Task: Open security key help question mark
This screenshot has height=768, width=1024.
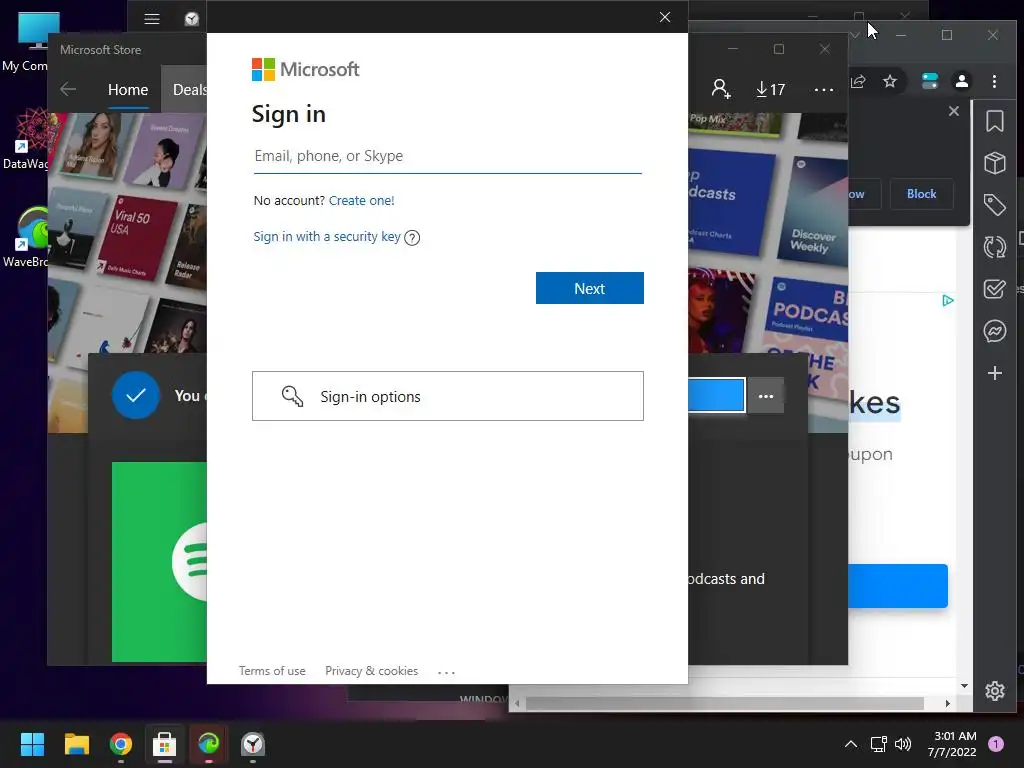Action: (x=412, y=238)
